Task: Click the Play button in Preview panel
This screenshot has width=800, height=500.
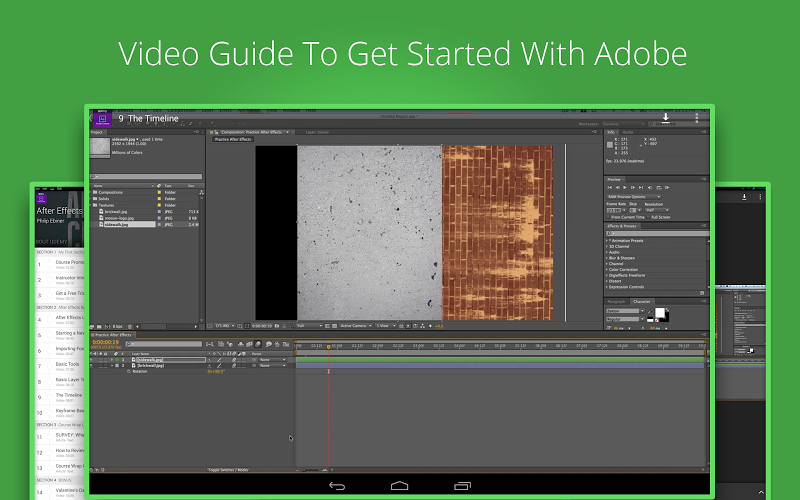Action: (625, 187)
